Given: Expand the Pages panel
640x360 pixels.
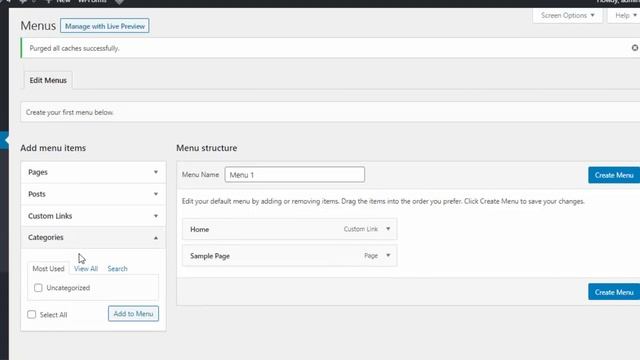Looking at the screenshot, I should click(93, 172).
